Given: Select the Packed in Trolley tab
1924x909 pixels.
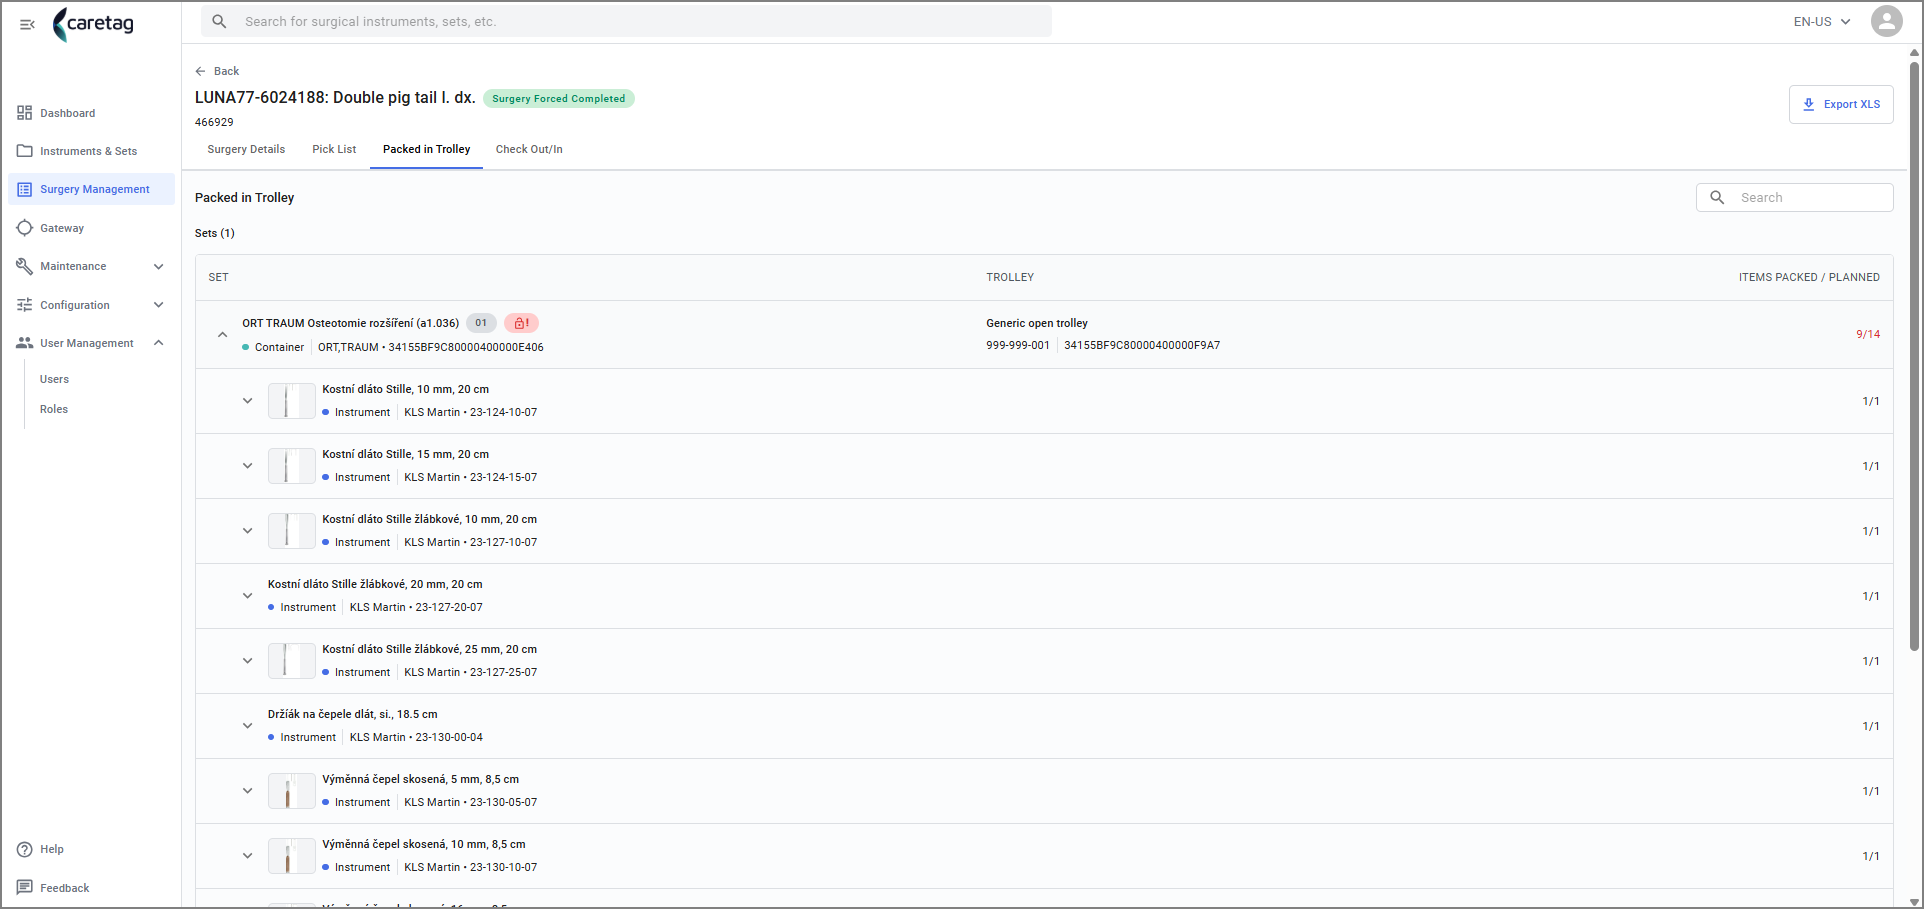Looking at the screenshot, I should [426, 149].
